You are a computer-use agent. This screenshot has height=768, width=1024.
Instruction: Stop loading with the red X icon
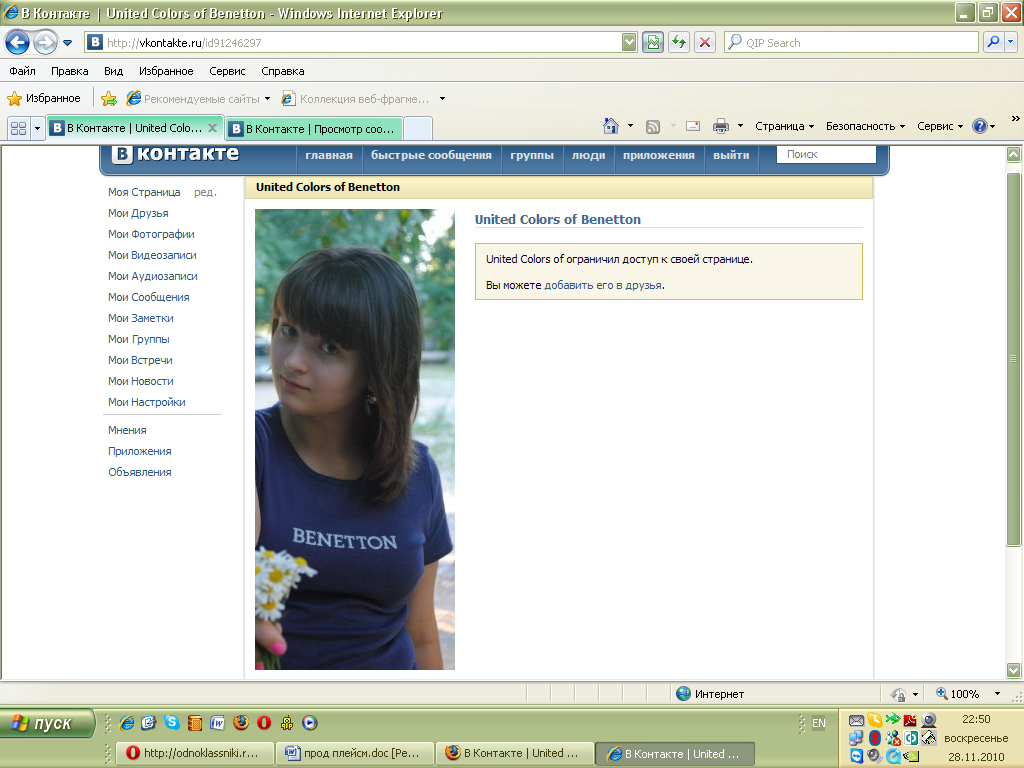point(705,42)
